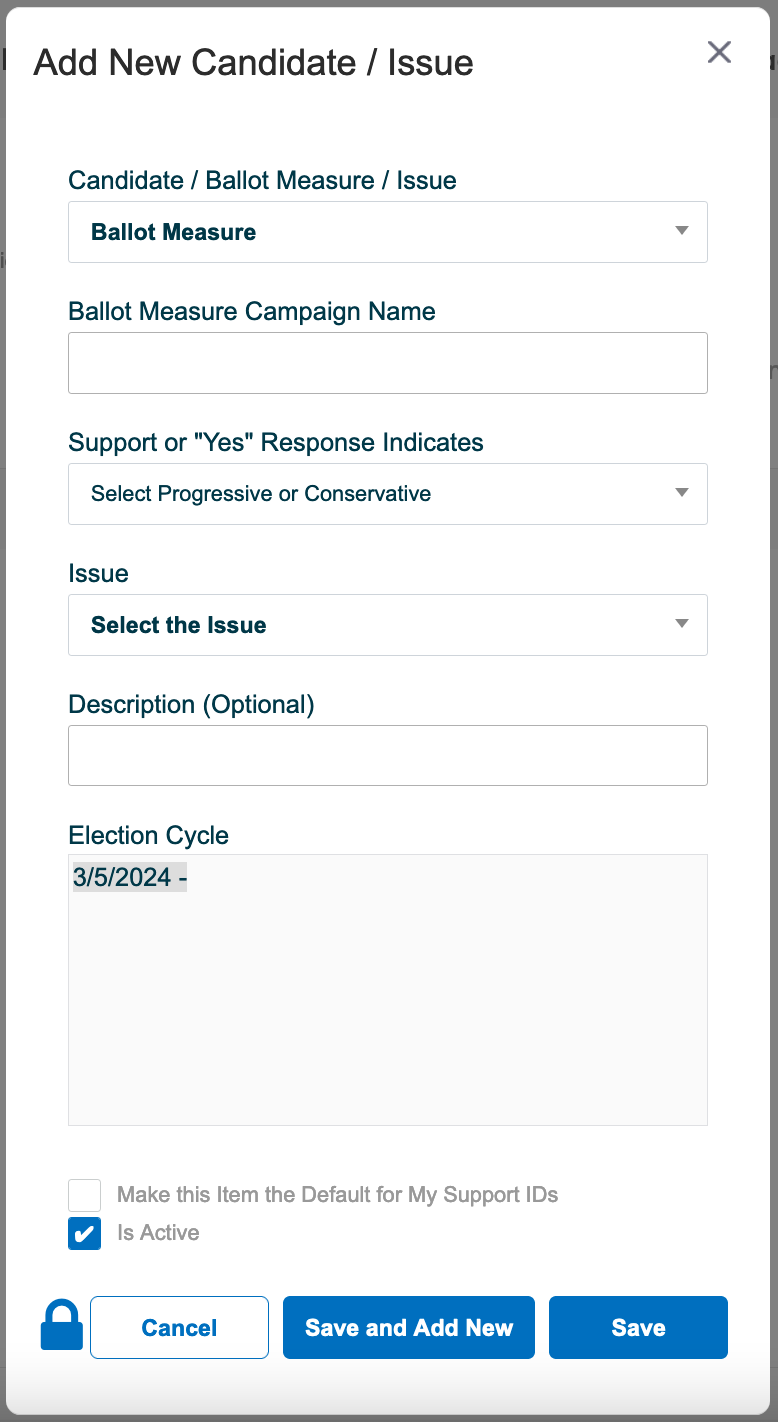This screenshot has width=778, height=1422.
Task: Click the Is Active label text
Action: pos(158,1233)
